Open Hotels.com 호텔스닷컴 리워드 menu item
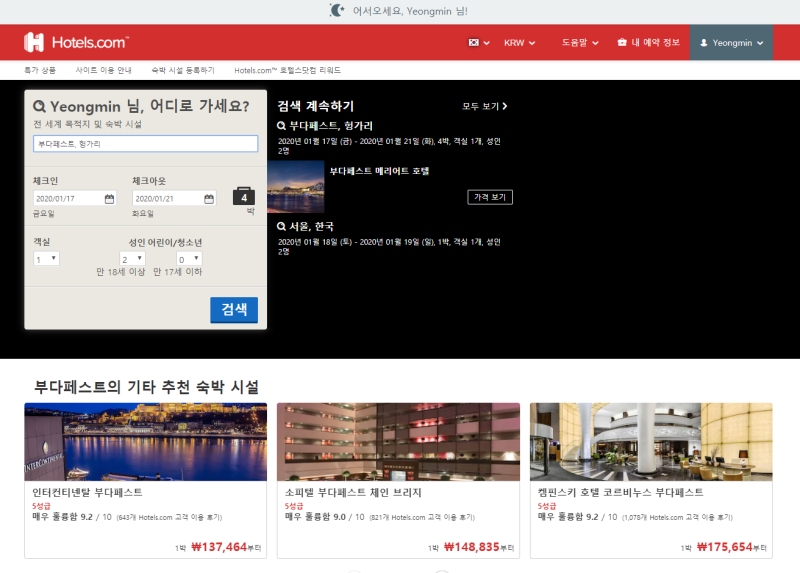The width and height of the screenshot is (800, 573). (x=288, y=70)
